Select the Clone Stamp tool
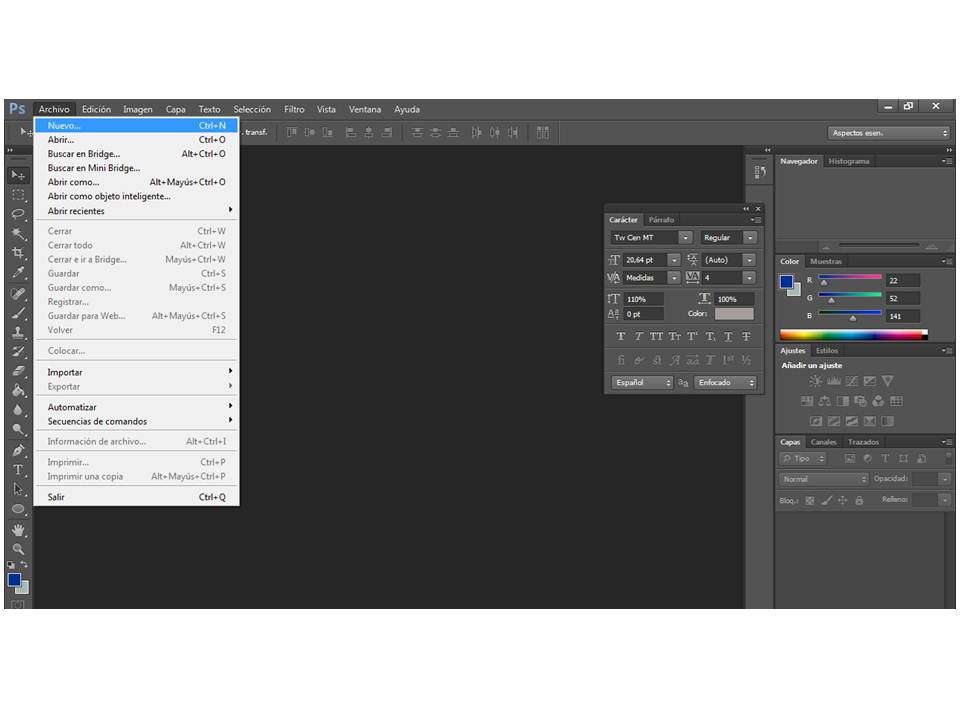This screenshot has height=720, width=960. pos(18,332)
